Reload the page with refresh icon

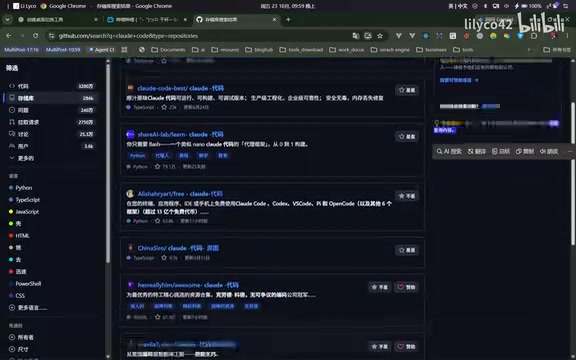coord(35,36)
